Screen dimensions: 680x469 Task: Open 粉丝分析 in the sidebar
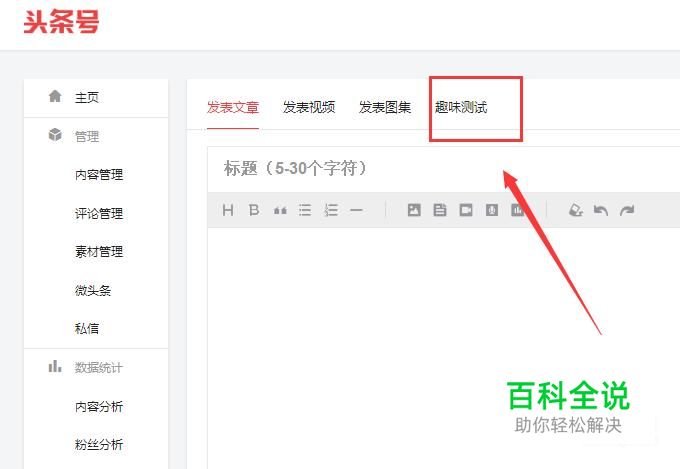coord(99,444)
